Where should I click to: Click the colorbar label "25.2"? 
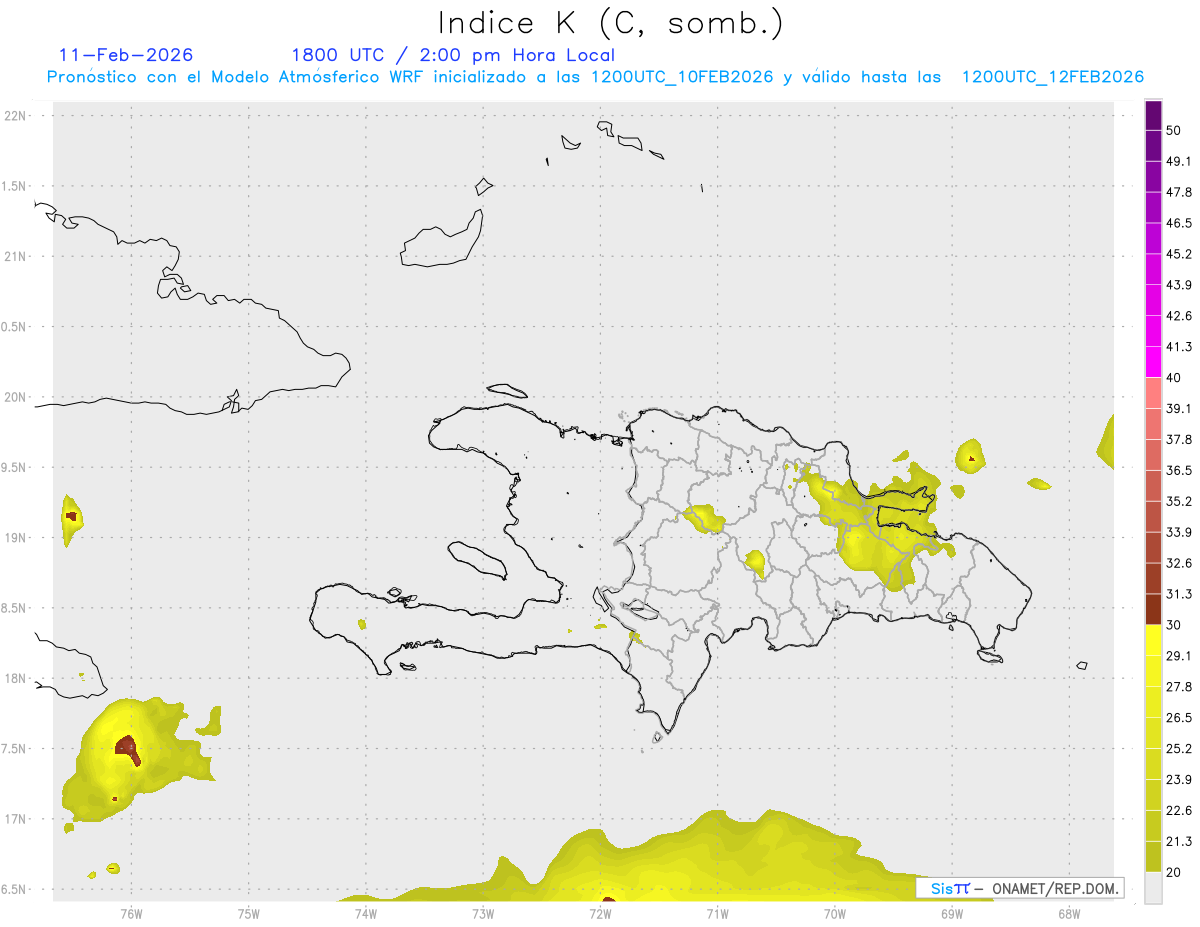(1179, 749)
